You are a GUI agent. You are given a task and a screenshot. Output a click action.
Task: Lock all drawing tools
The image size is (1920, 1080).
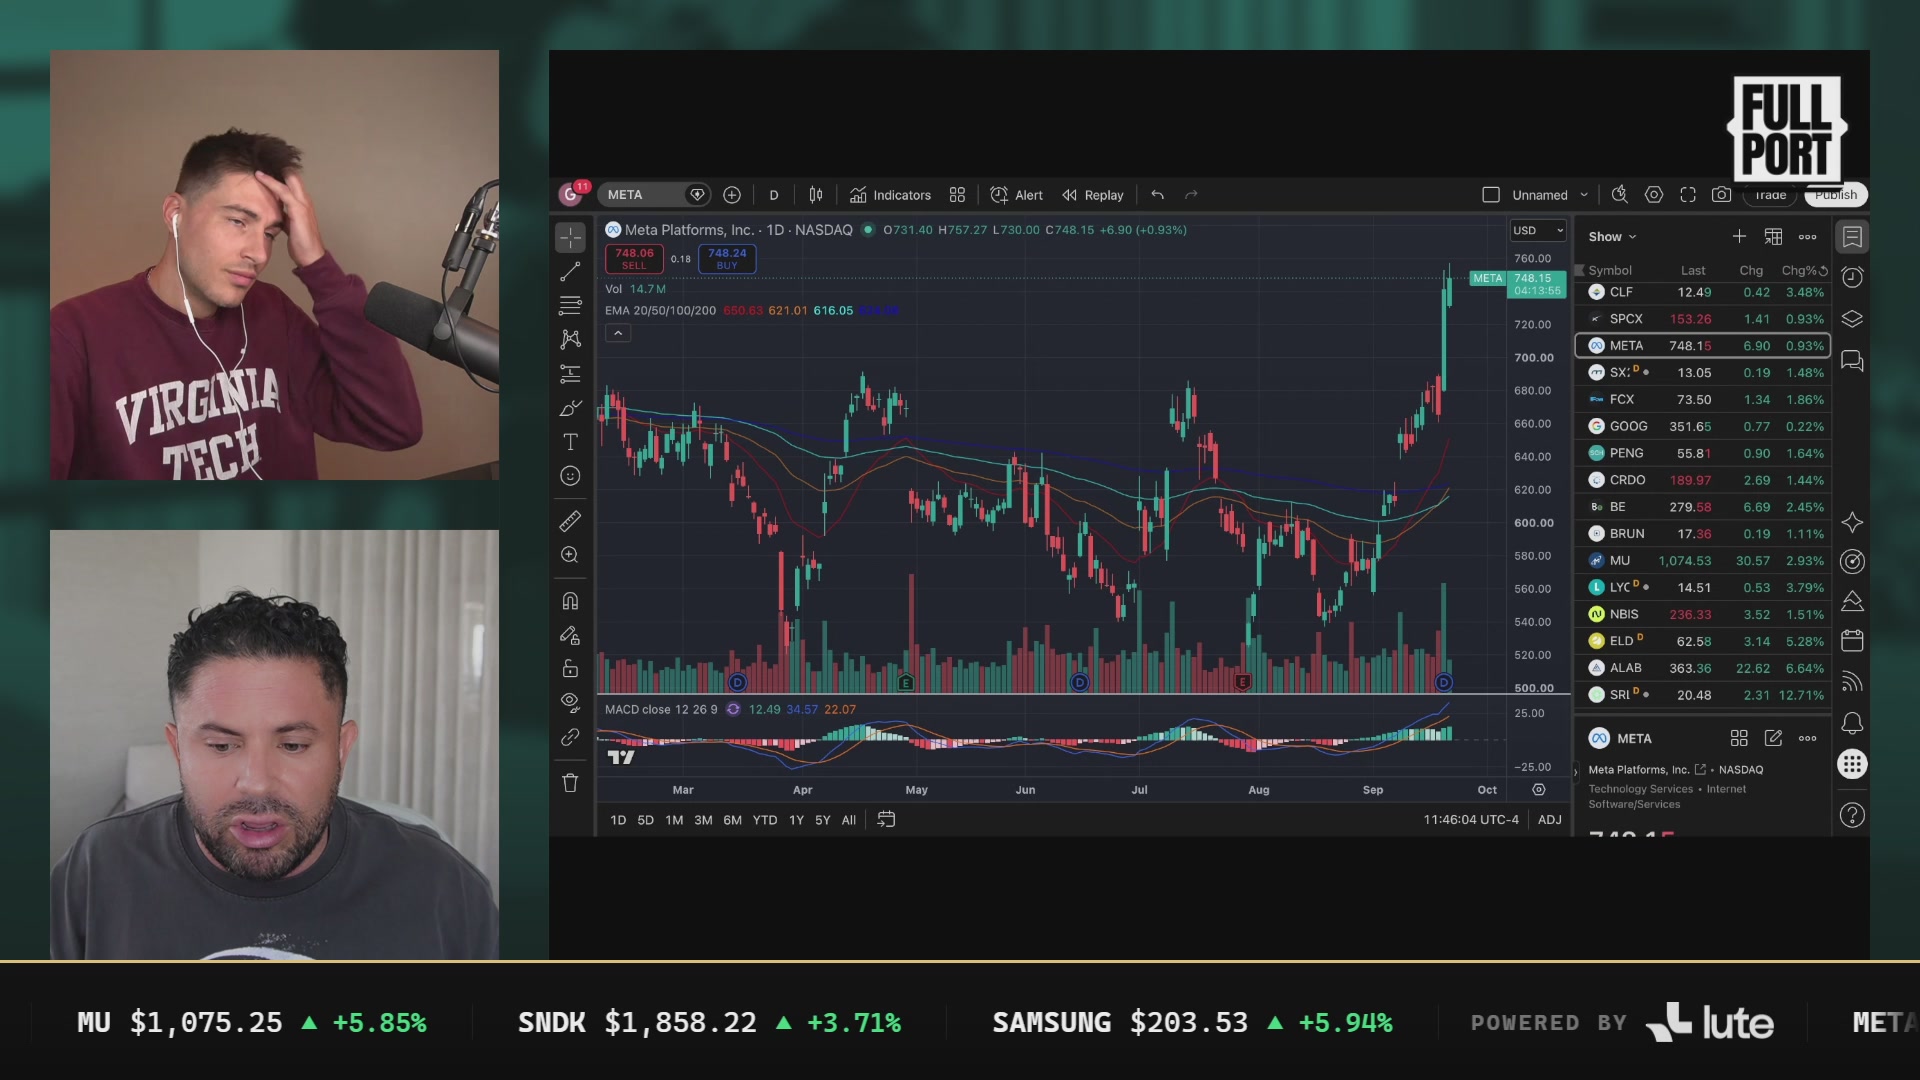570,669
